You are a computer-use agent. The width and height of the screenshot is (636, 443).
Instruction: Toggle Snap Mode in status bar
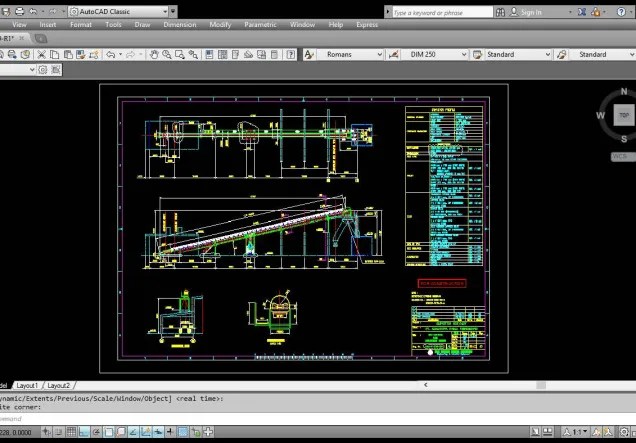pyautogui.click(x=59, y=432)
